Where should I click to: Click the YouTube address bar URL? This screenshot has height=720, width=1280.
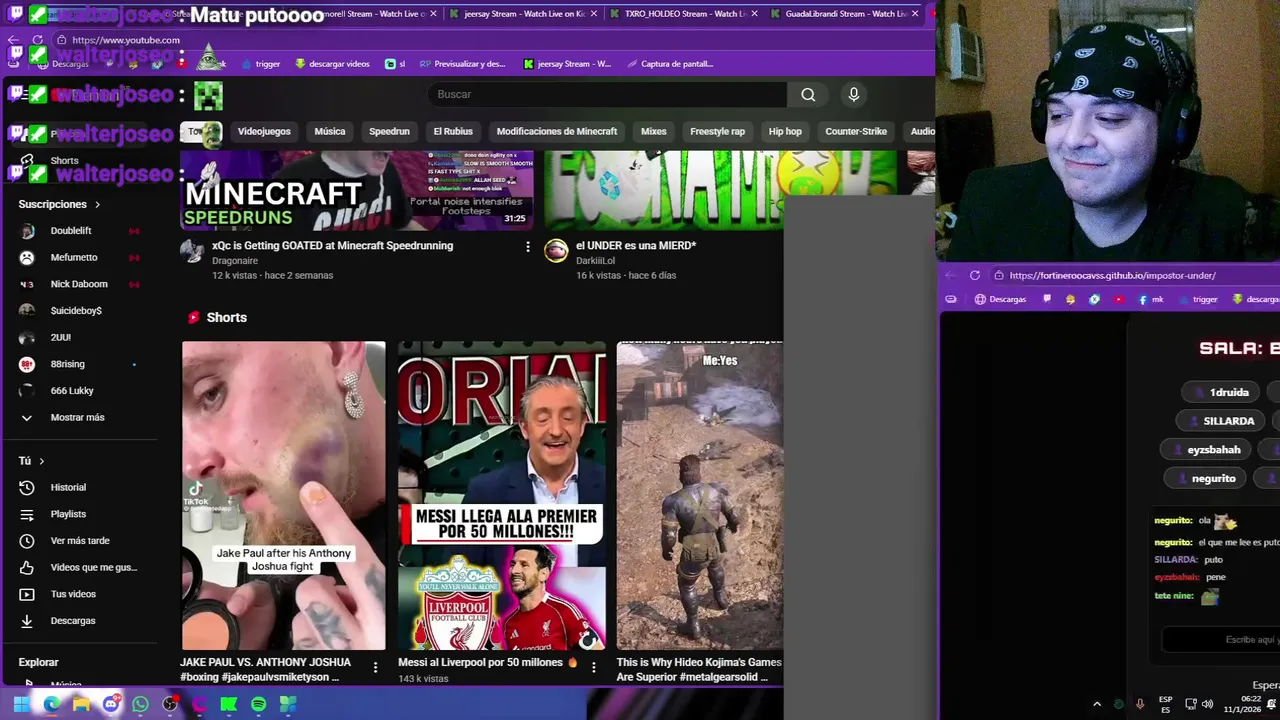[126, 40]
